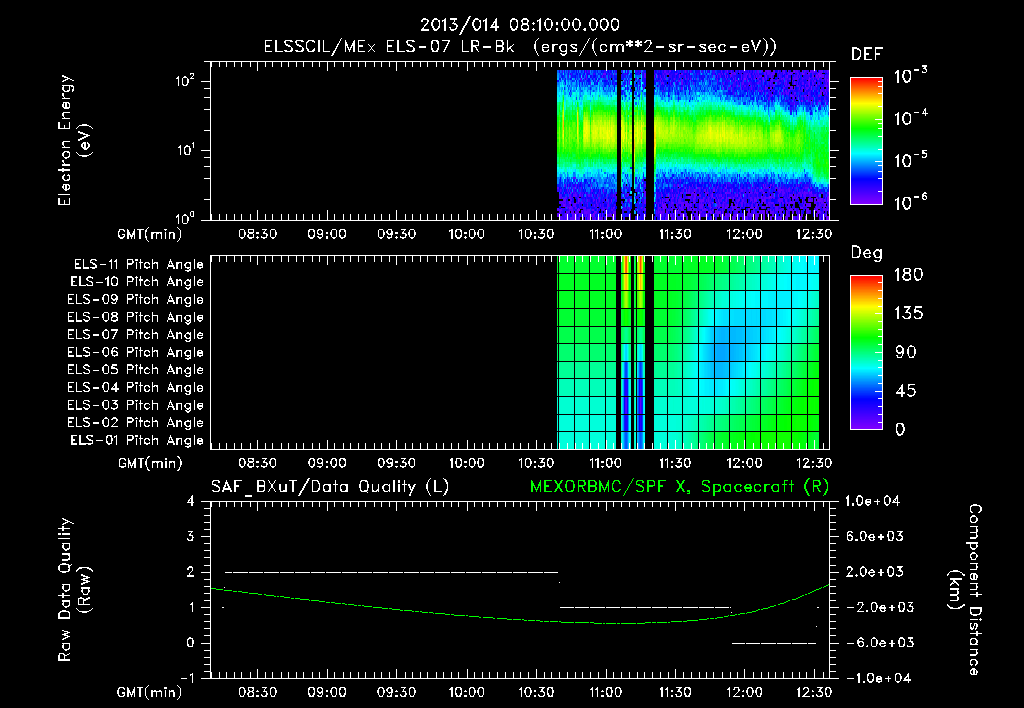Screen dimensions: 1024x708
Task: Click the Component Distance (km) axis label
Action: (965, 590)
